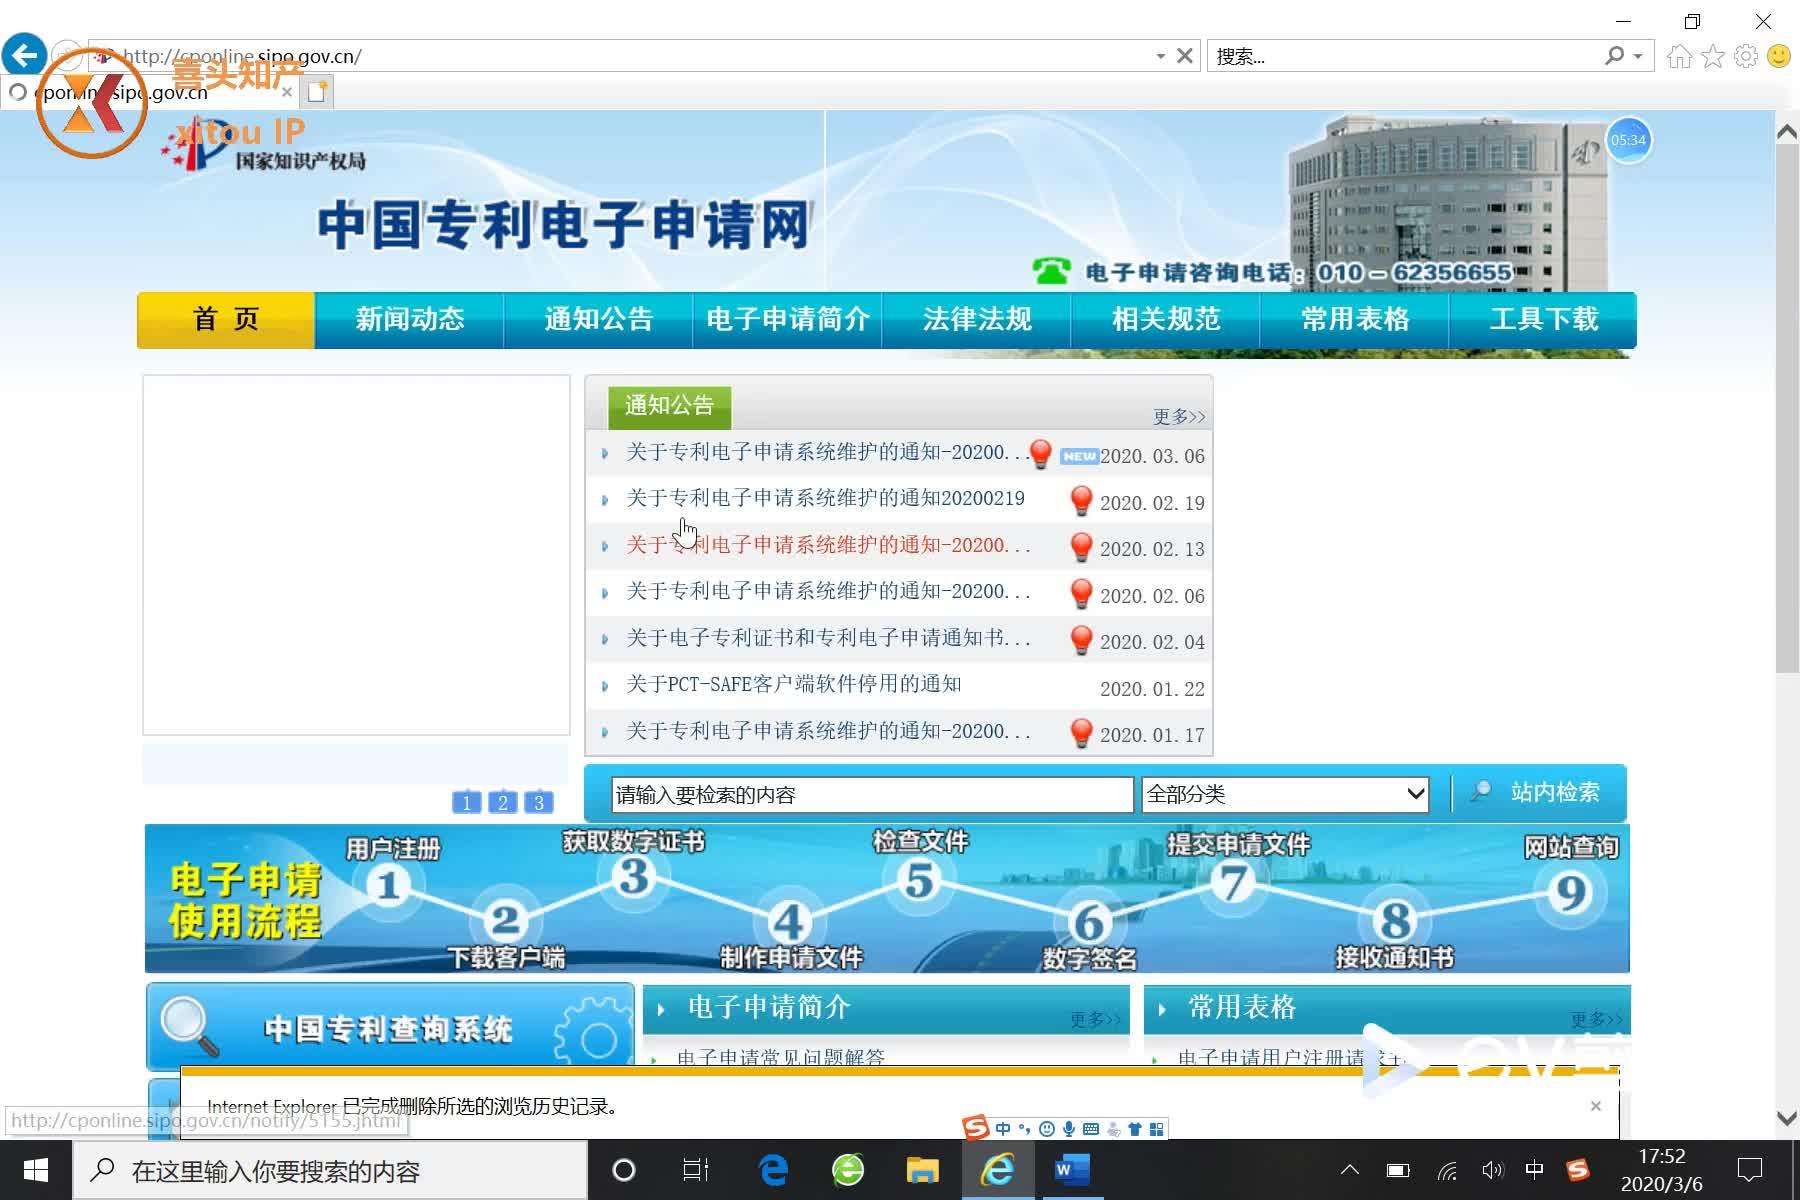Open the red highlighted notice dated 2020.02.13
Screen dimensions: 1800x1200
tap(827, 545)
